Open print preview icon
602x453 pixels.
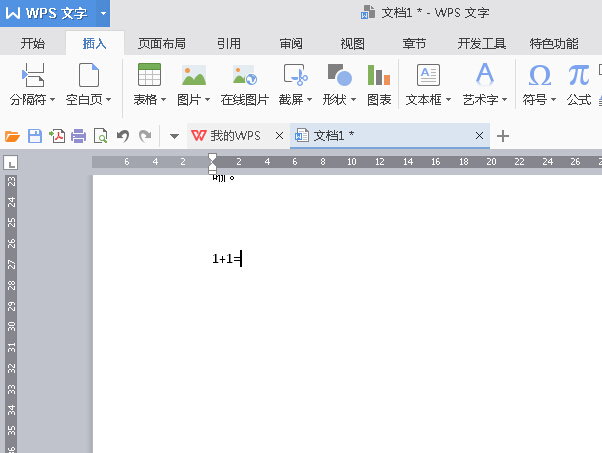coord(100,136)
